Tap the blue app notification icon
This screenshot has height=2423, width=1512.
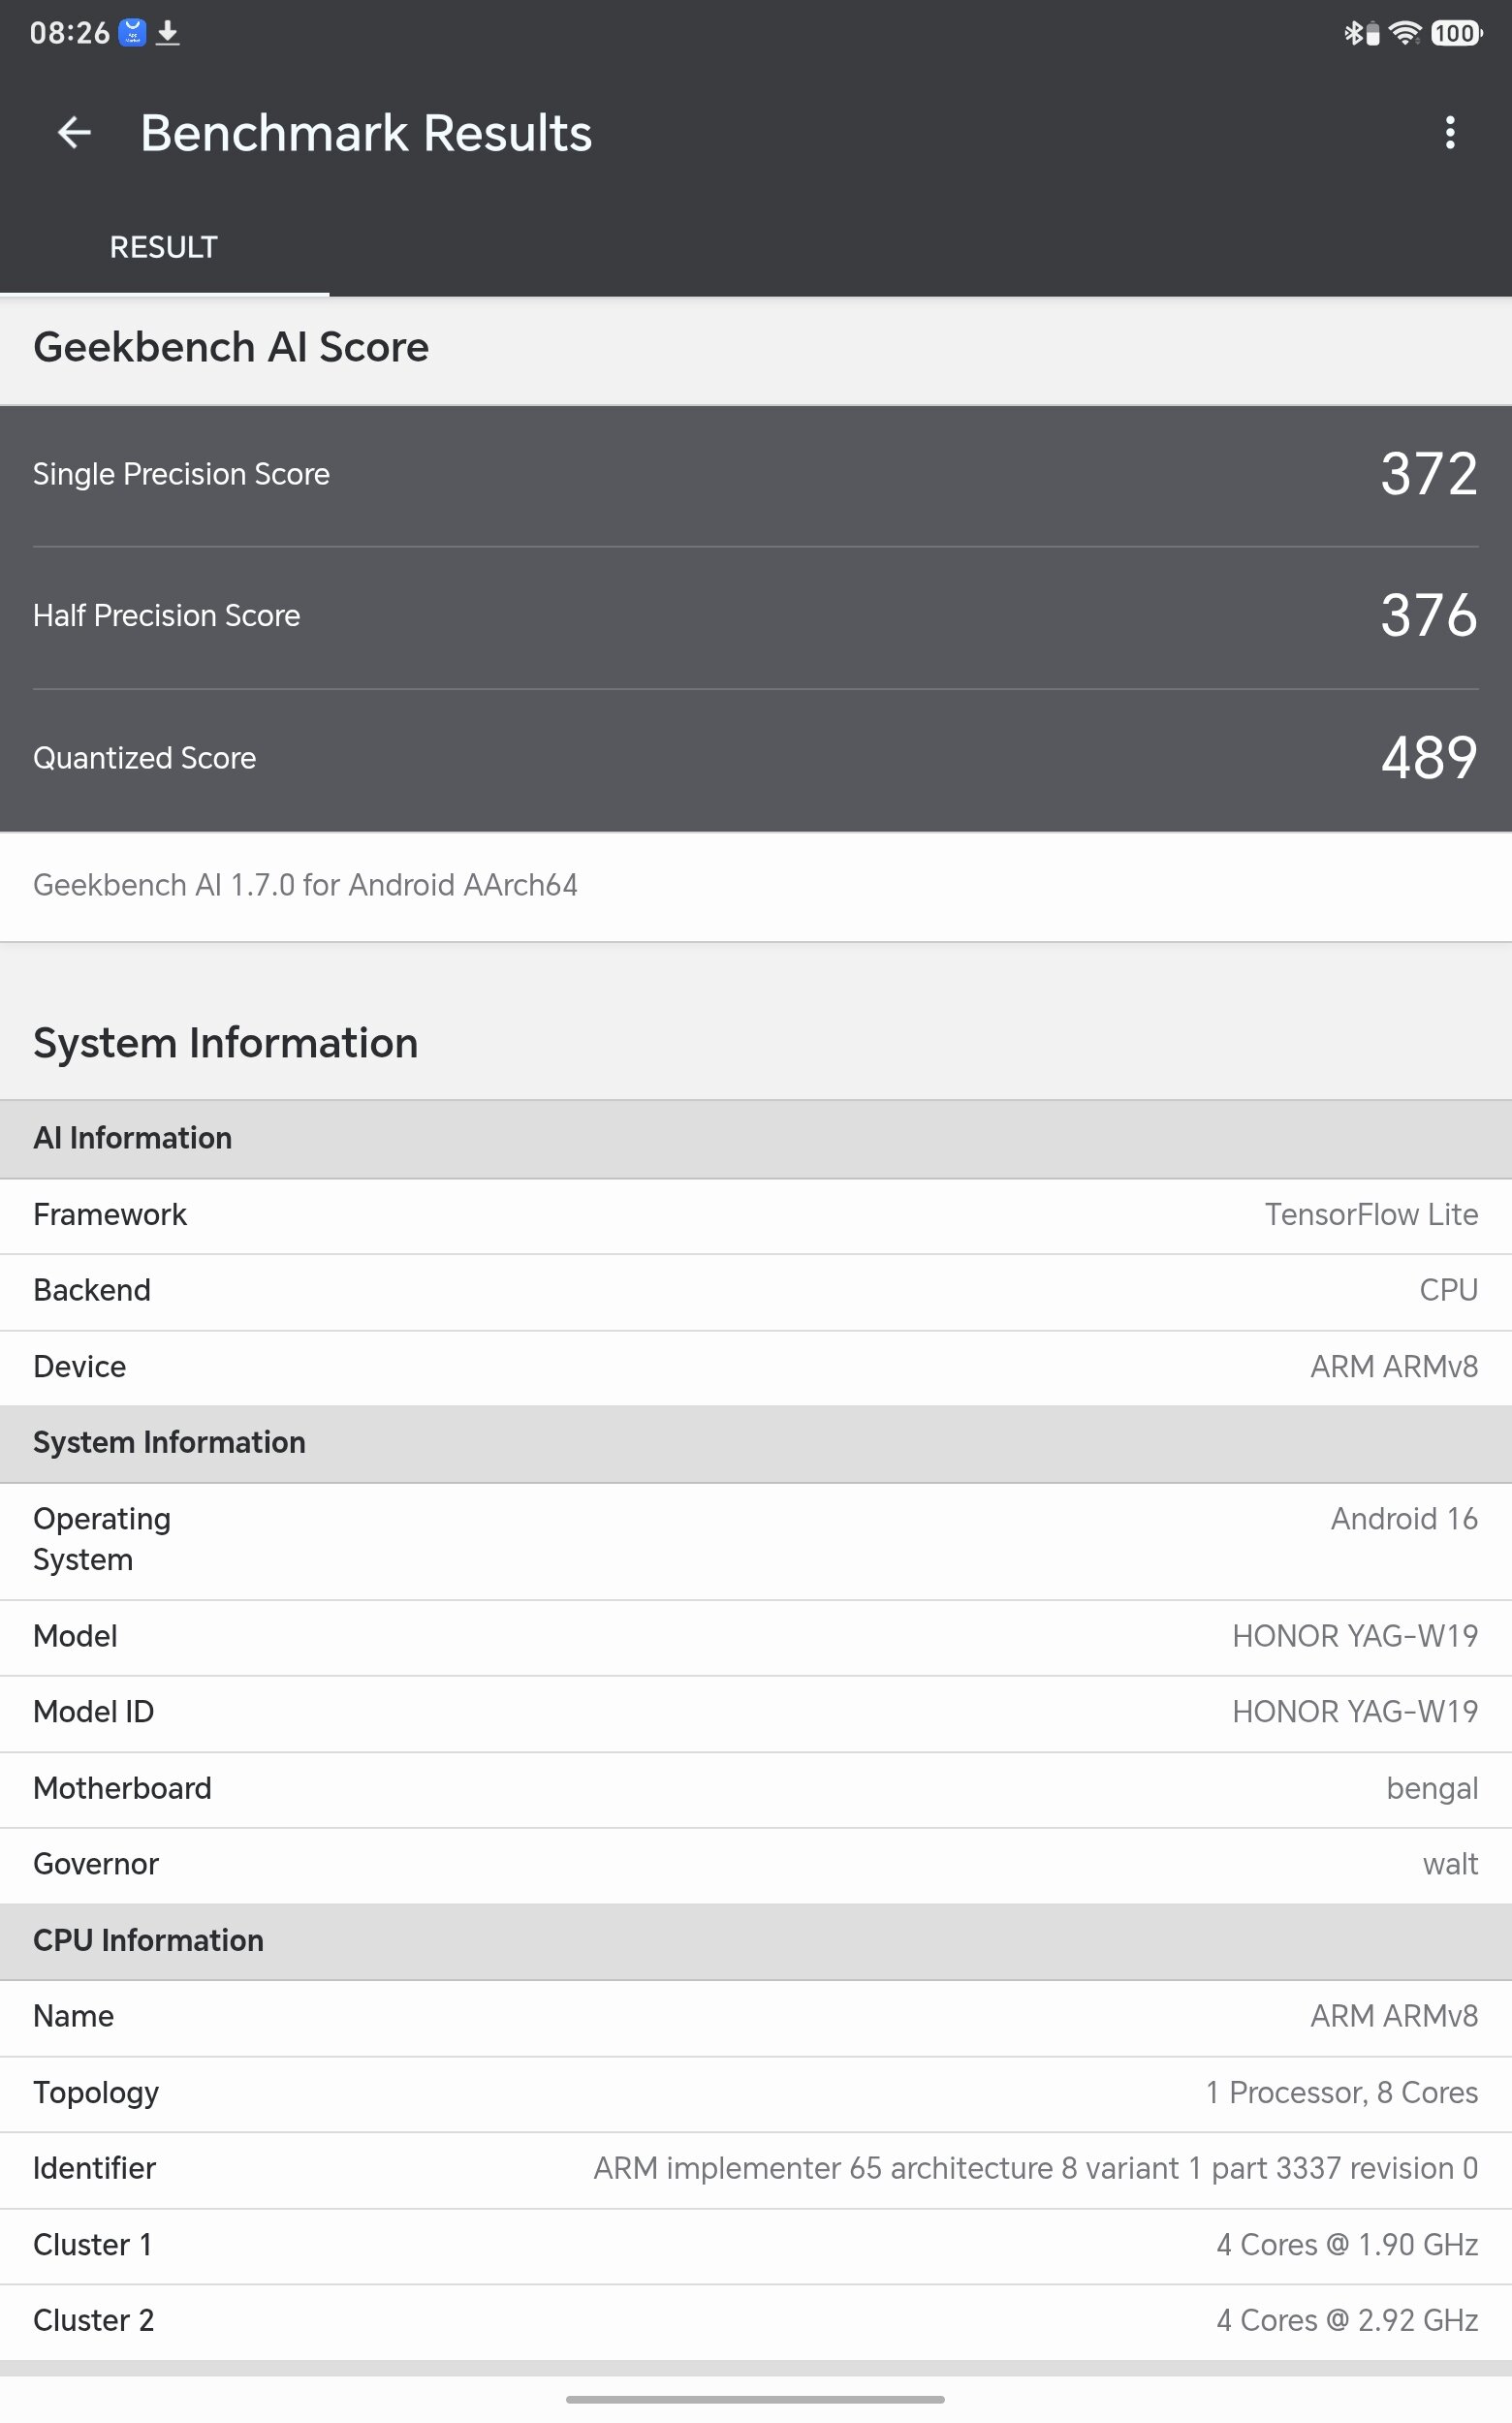pos(132,33)
